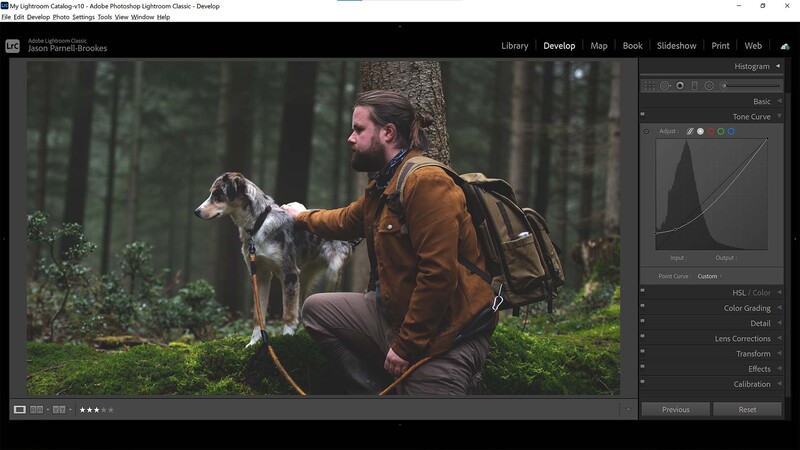Toggle the HSL / Color panel switch
800x450 pixels.
[643, 292]
